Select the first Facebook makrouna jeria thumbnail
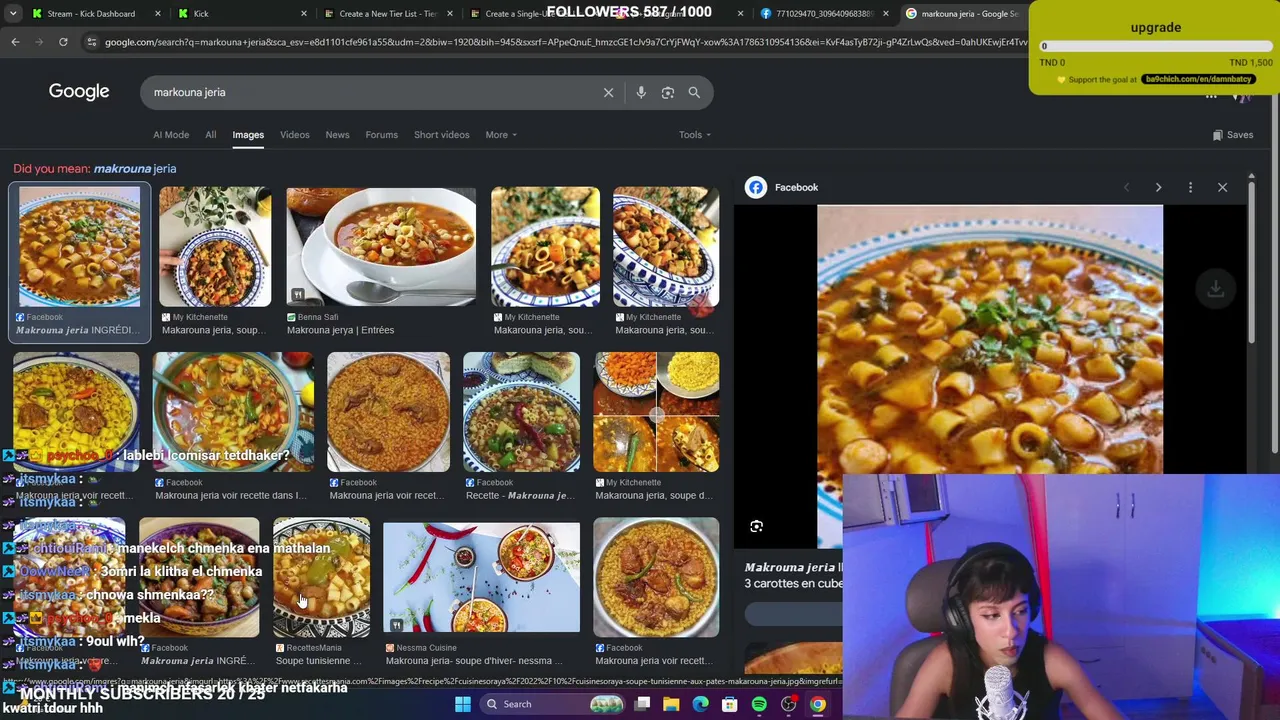 coord(79,247)
